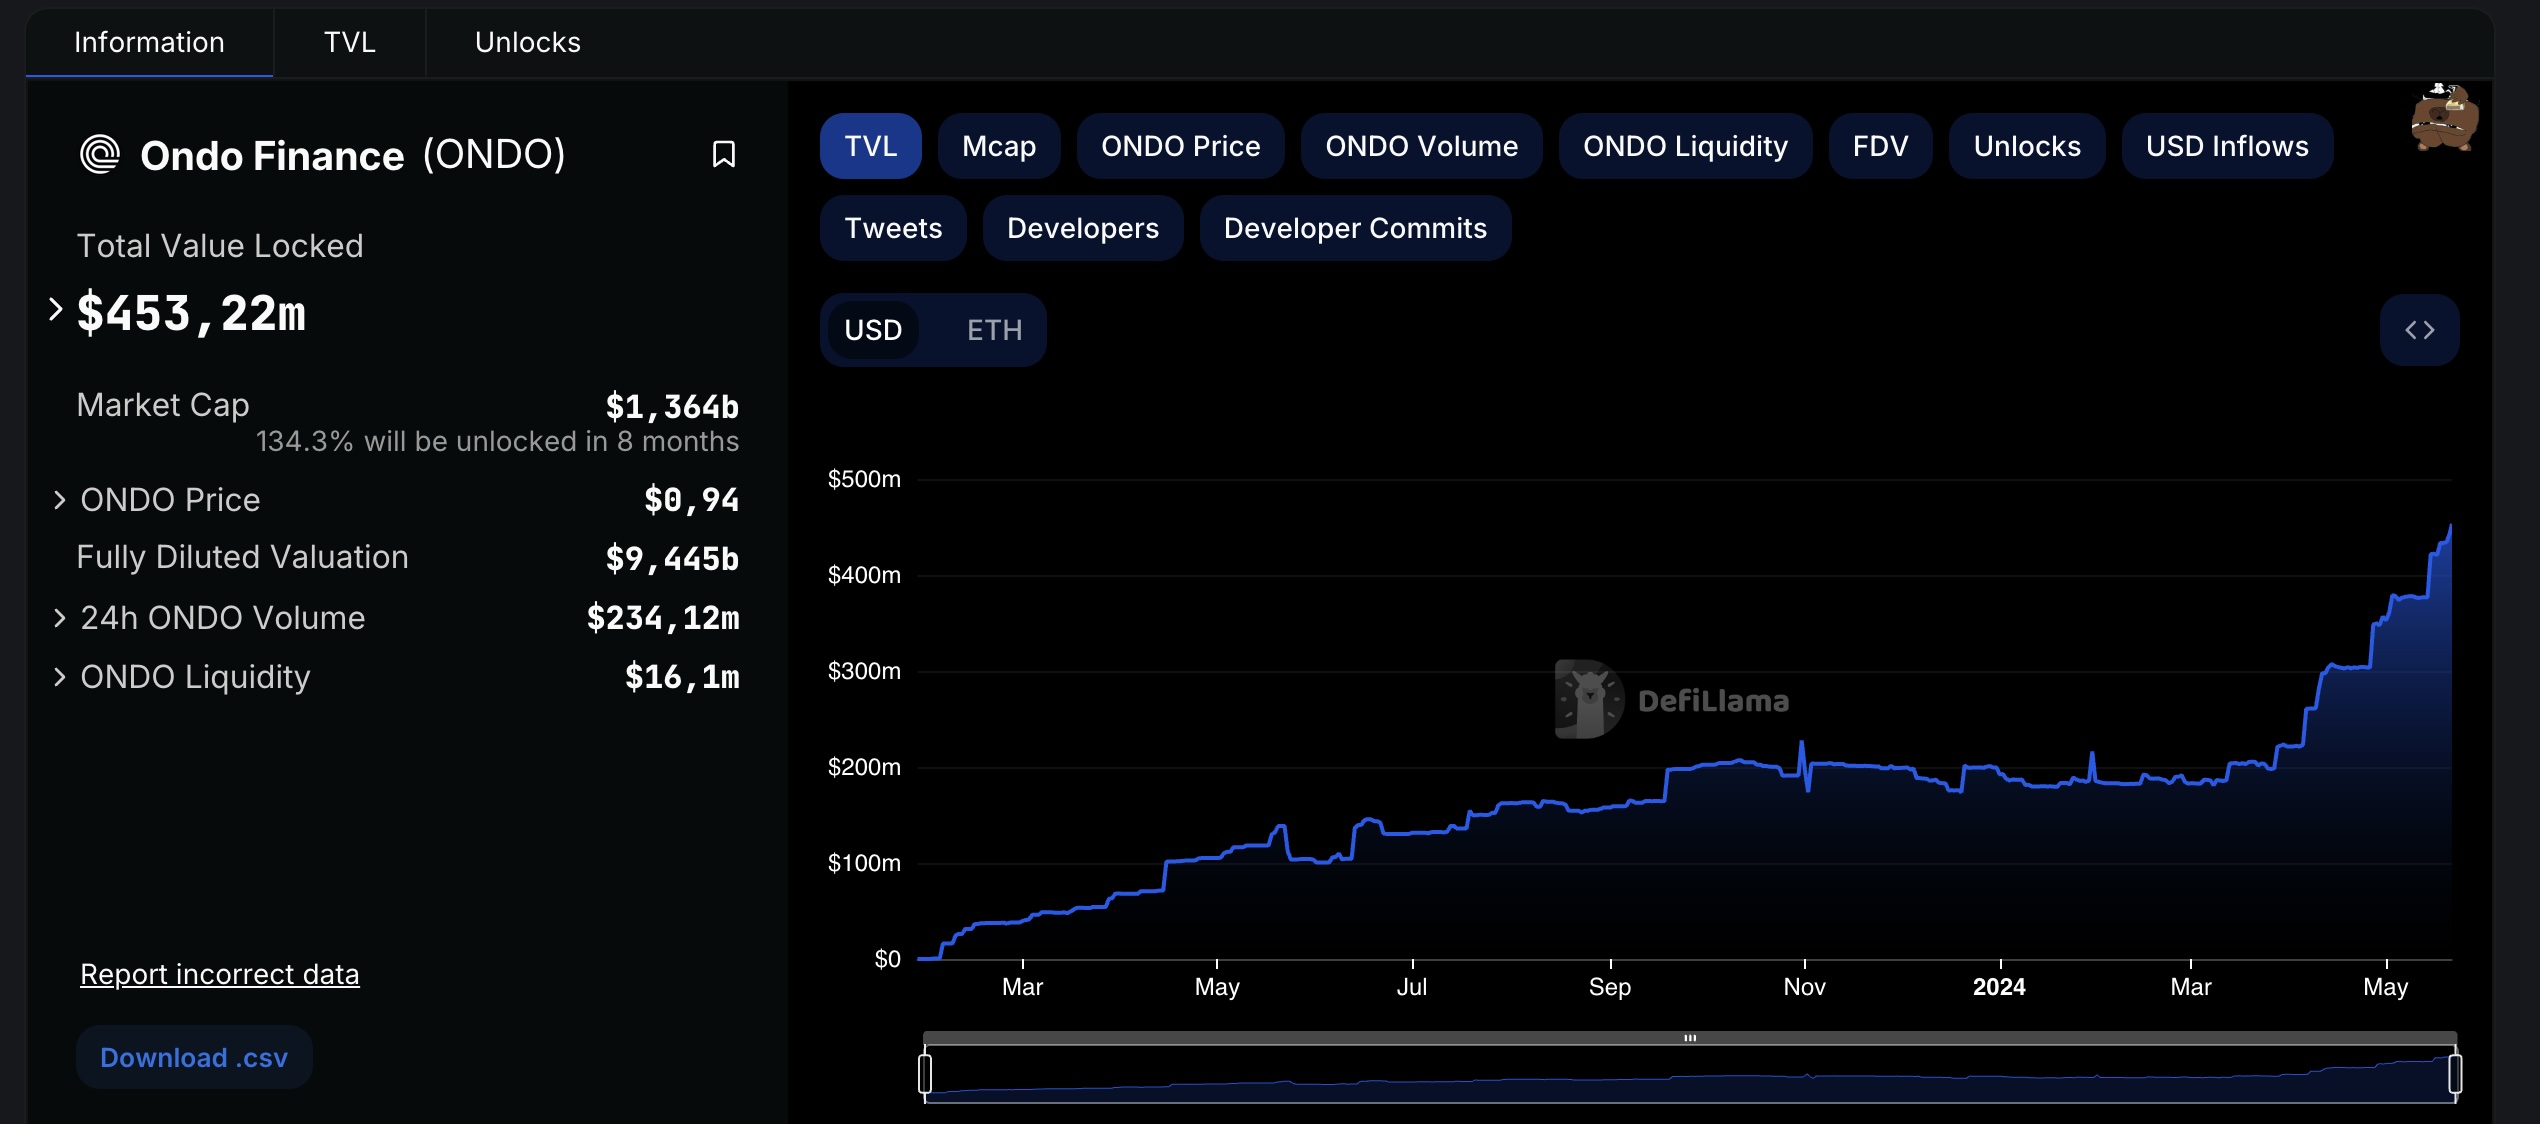Click the Nov x-axis label
Viewport: 2540px width, 1124px height.
(x=1804, y=987)
